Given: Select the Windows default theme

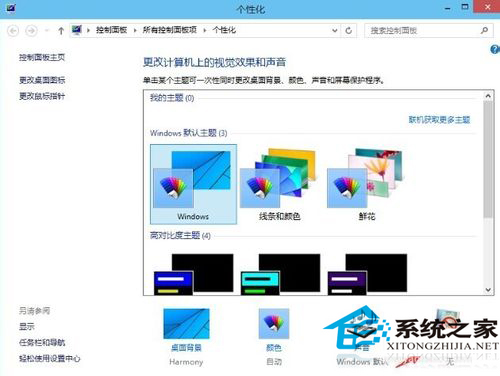Looking at the screenshot, I should pos(193,184).
